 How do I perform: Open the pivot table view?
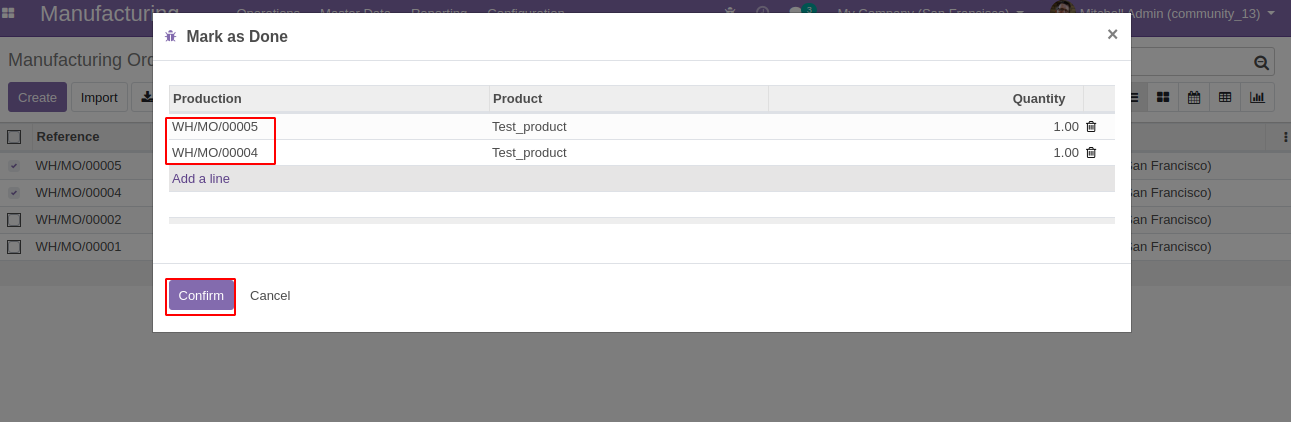pyautogui.click(x=1225, y=97)
